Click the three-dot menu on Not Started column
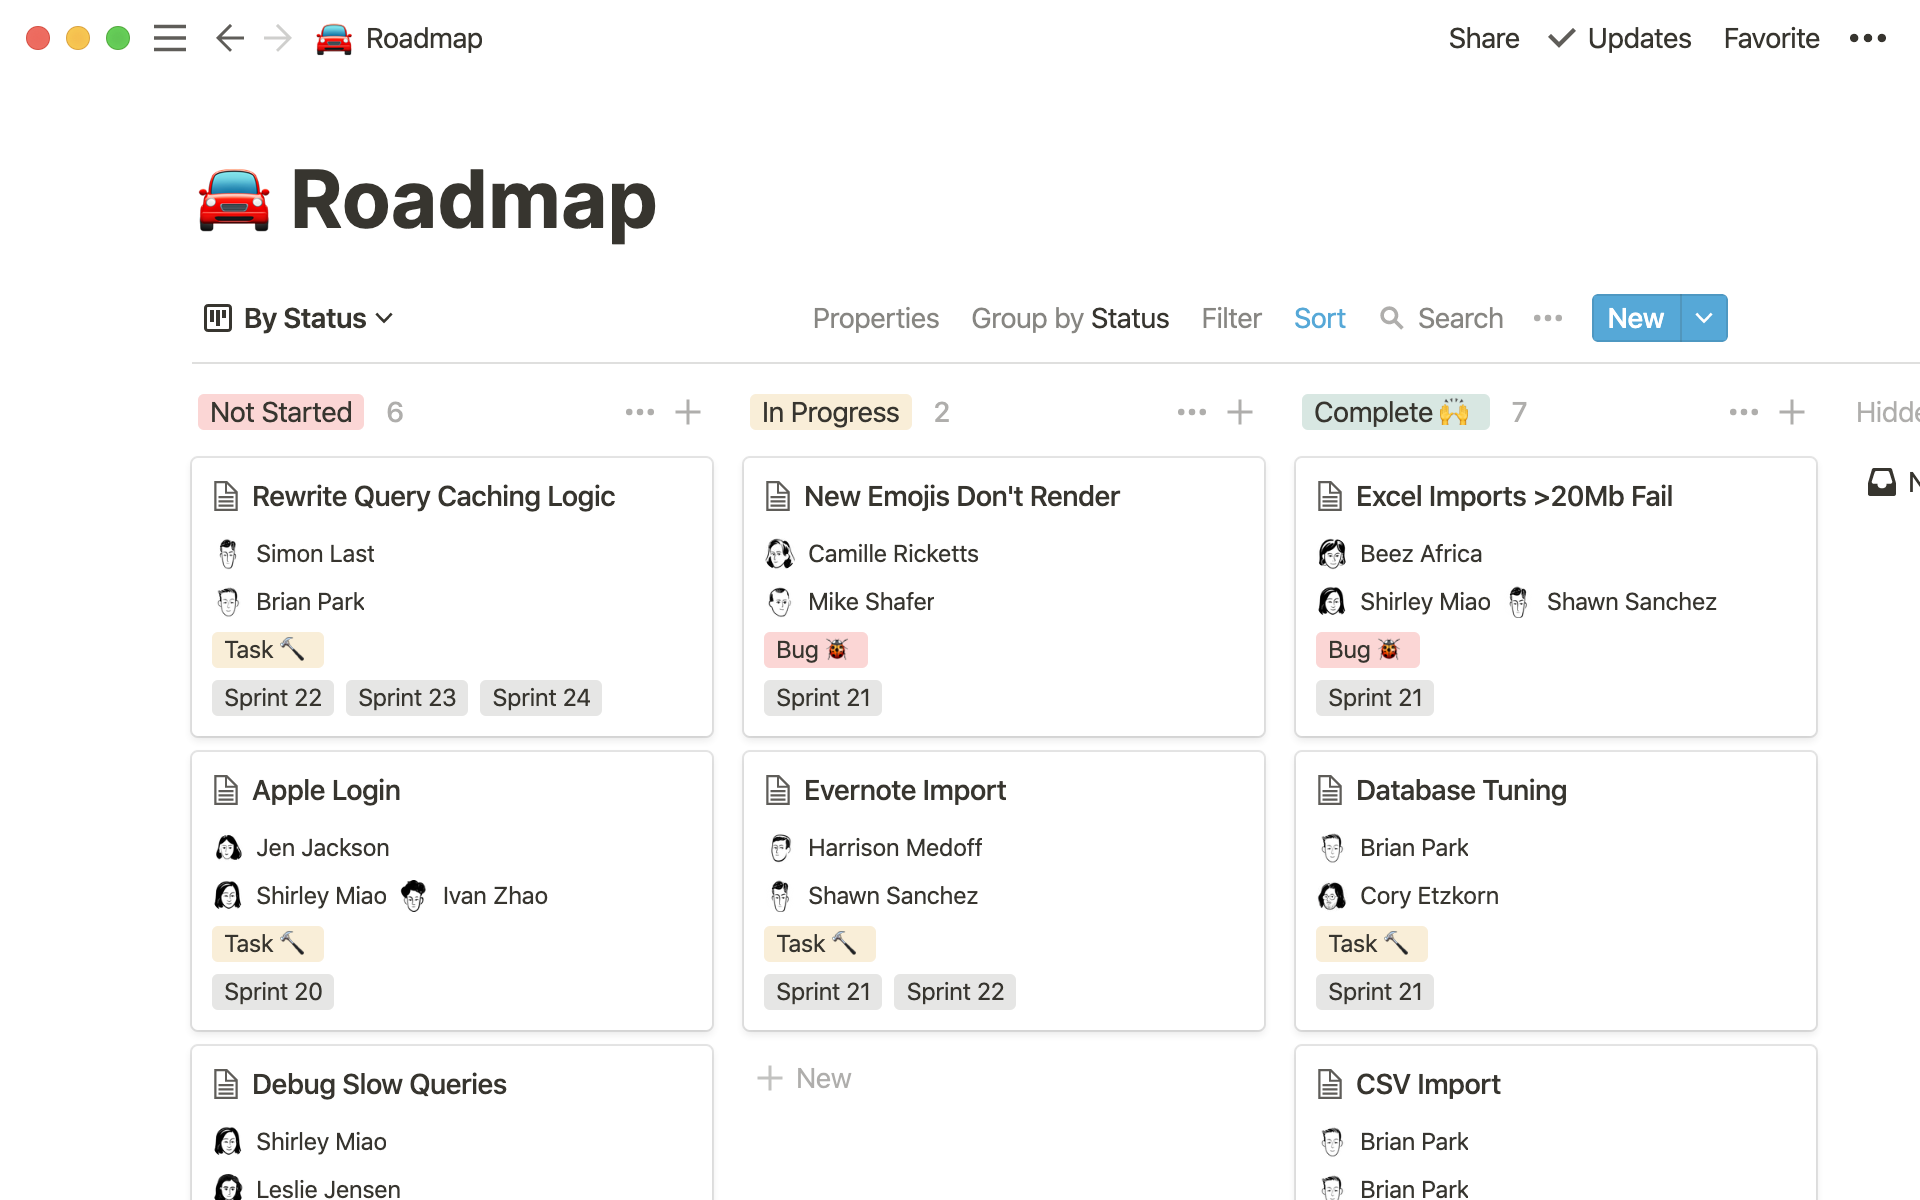This screenshot has height=1200, width=1920. click(639, 412)
